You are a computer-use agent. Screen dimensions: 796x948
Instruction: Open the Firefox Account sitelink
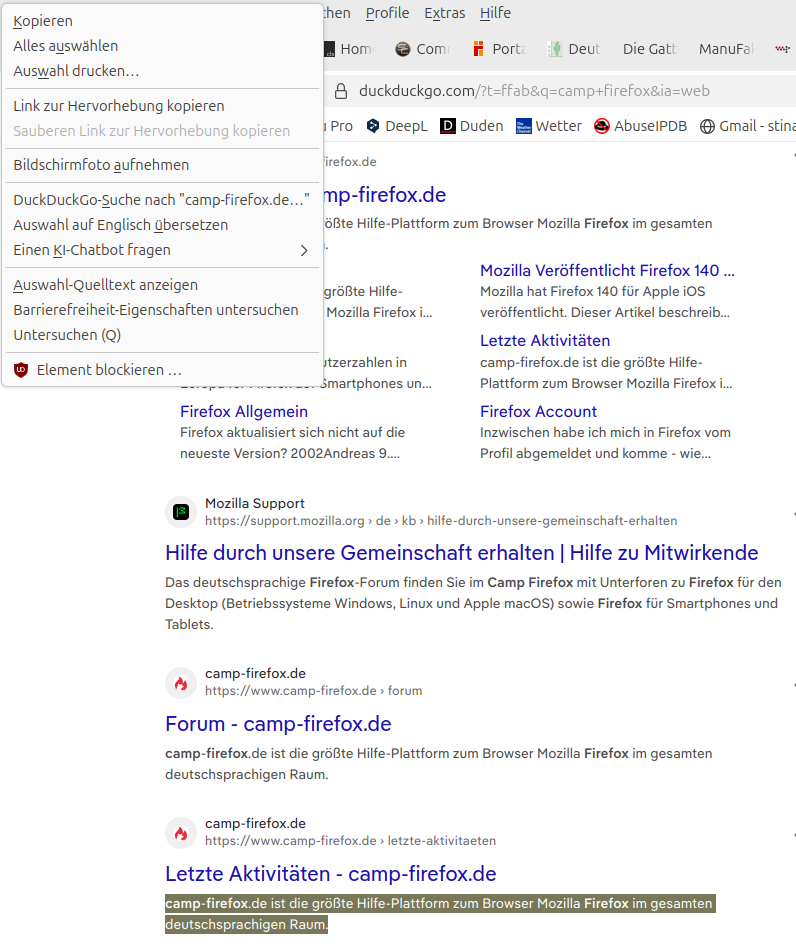pos(538,412)
